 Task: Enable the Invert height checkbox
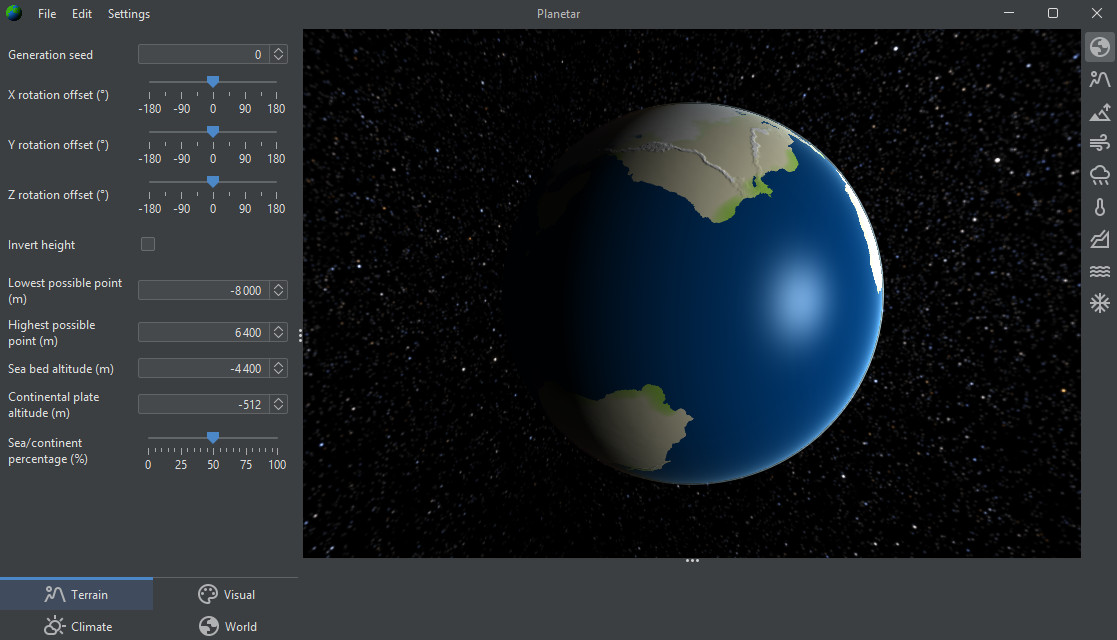point(147,243)
